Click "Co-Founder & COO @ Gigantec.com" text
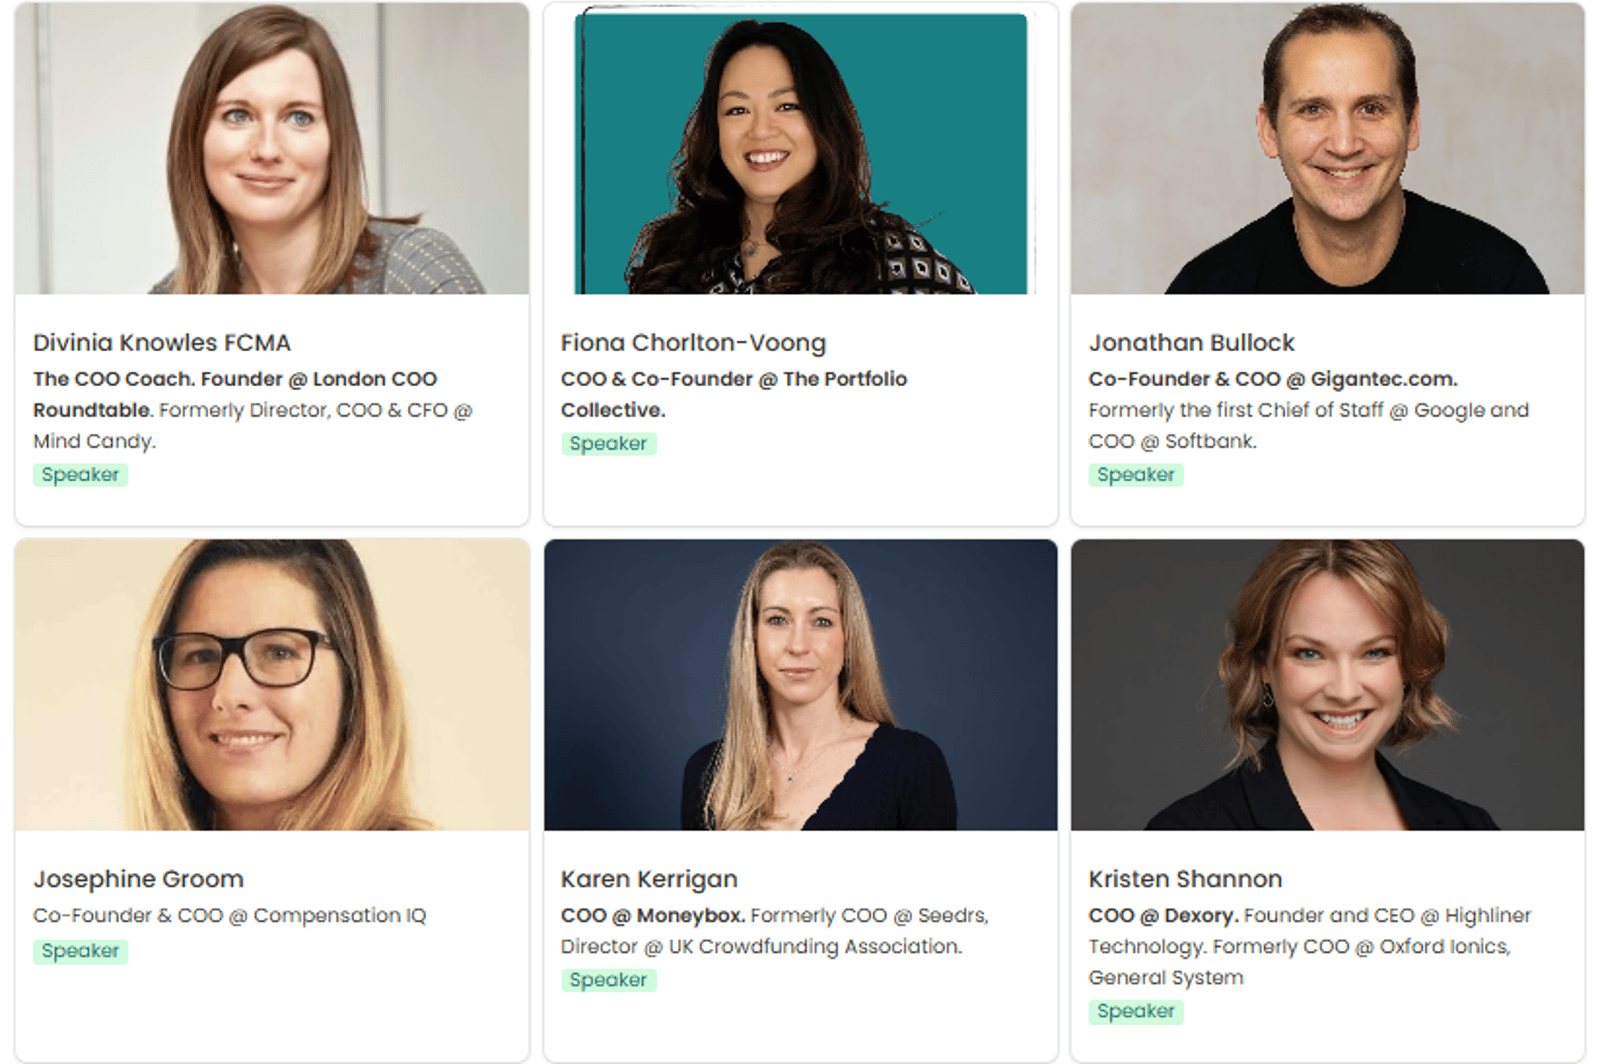The width and height of the screenshot is (1600, 1064). pos(1272,380)
